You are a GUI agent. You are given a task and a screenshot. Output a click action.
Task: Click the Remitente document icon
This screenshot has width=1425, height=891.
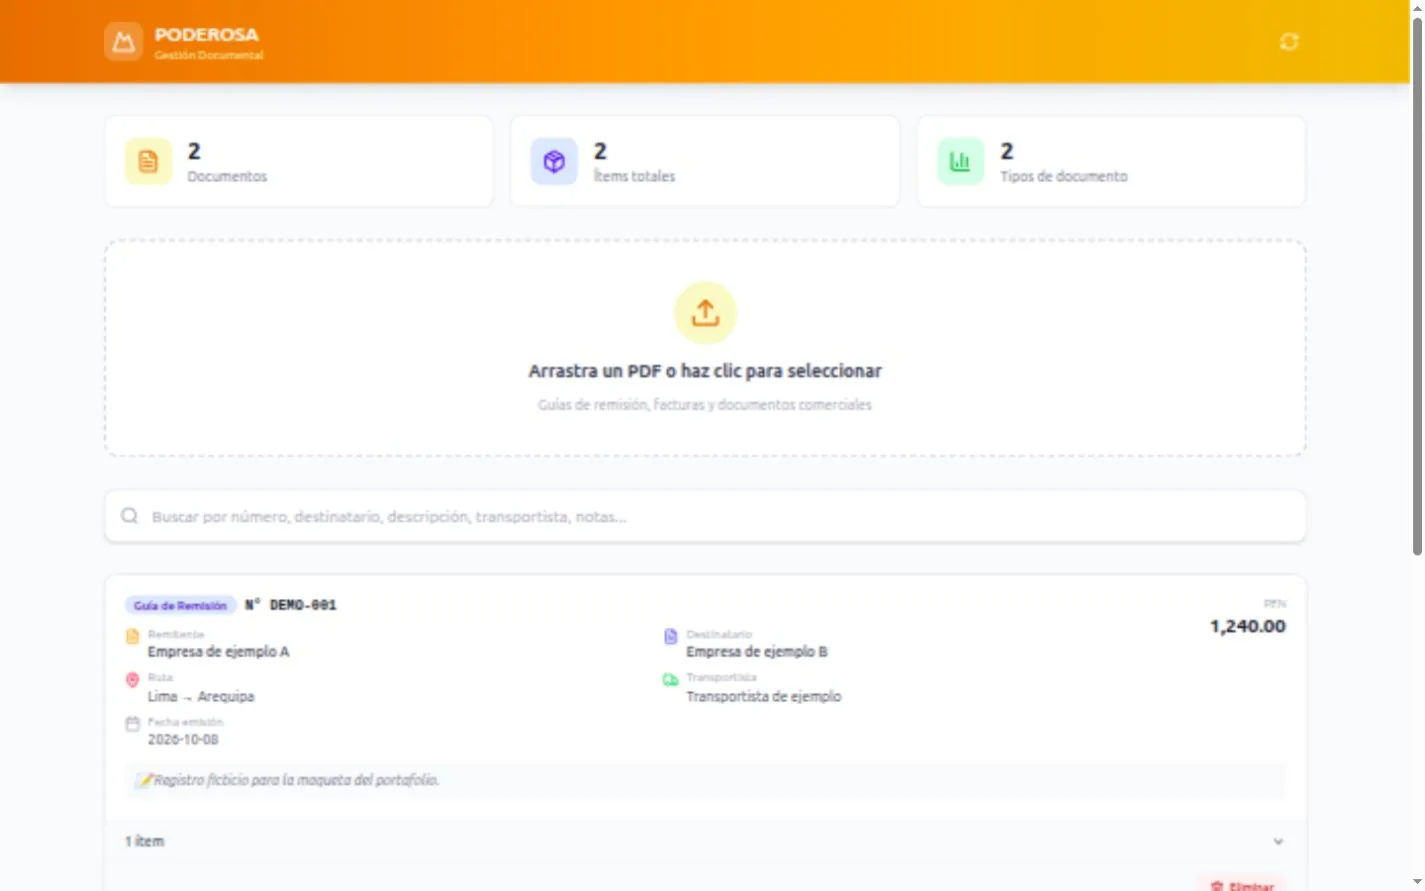point(132,637)
